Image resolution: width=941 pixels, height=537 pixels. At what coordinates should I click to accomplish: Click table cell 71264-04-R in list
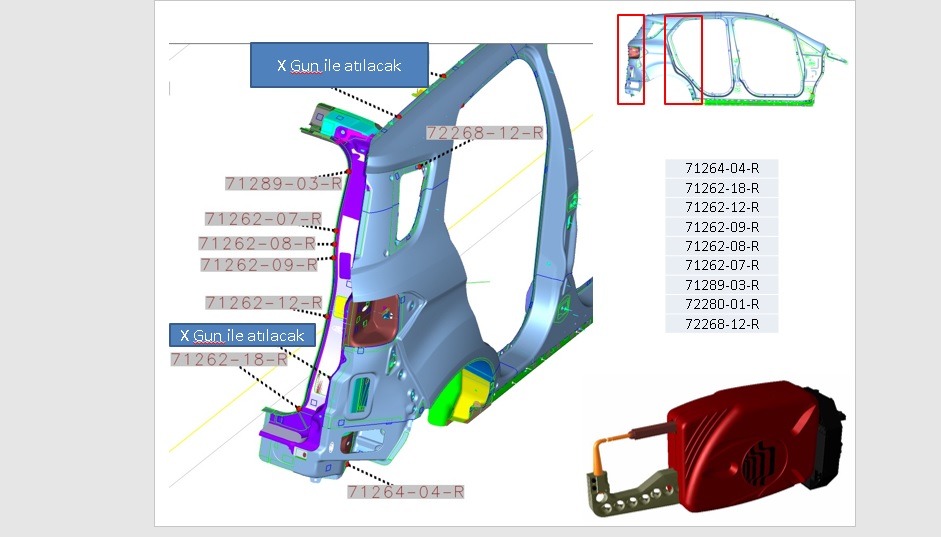coord(722,168)
